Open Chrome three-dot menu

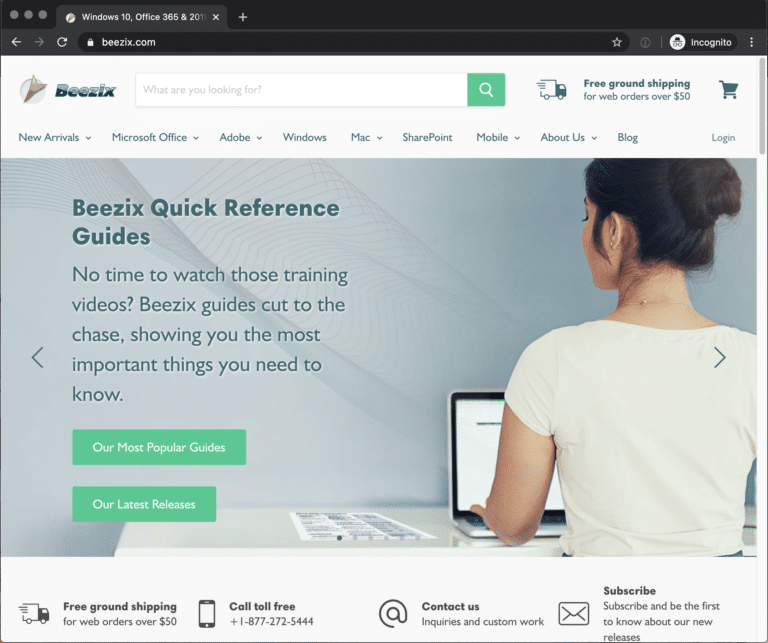click(751, 42)
